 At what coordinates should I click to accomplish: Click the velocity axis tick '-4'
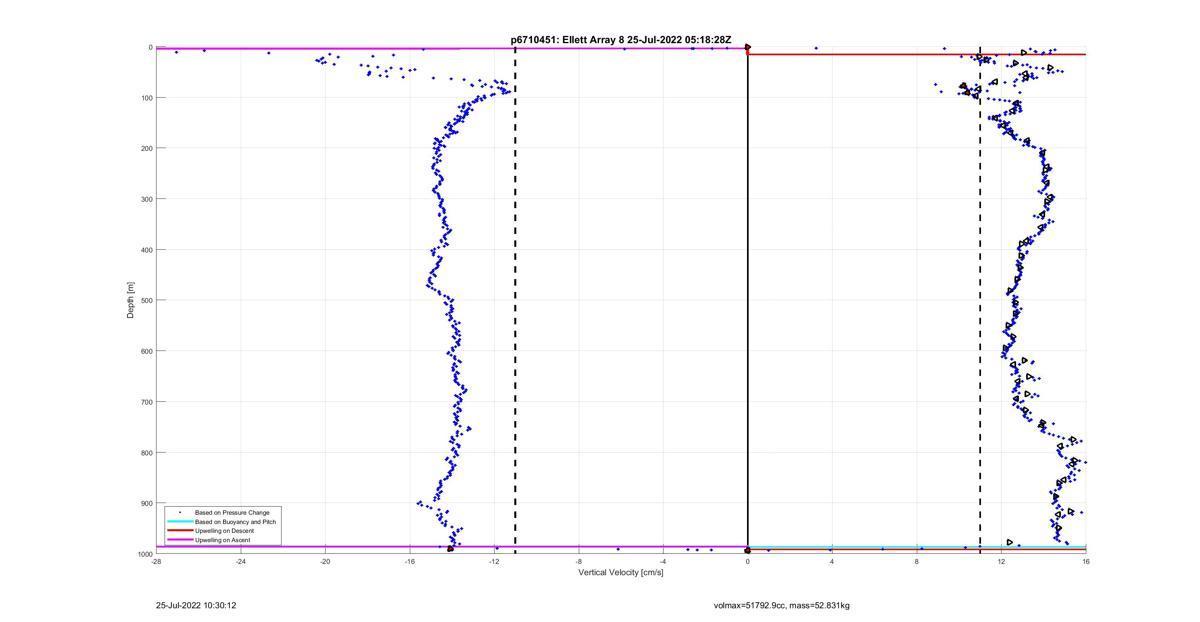coord(663,562)
